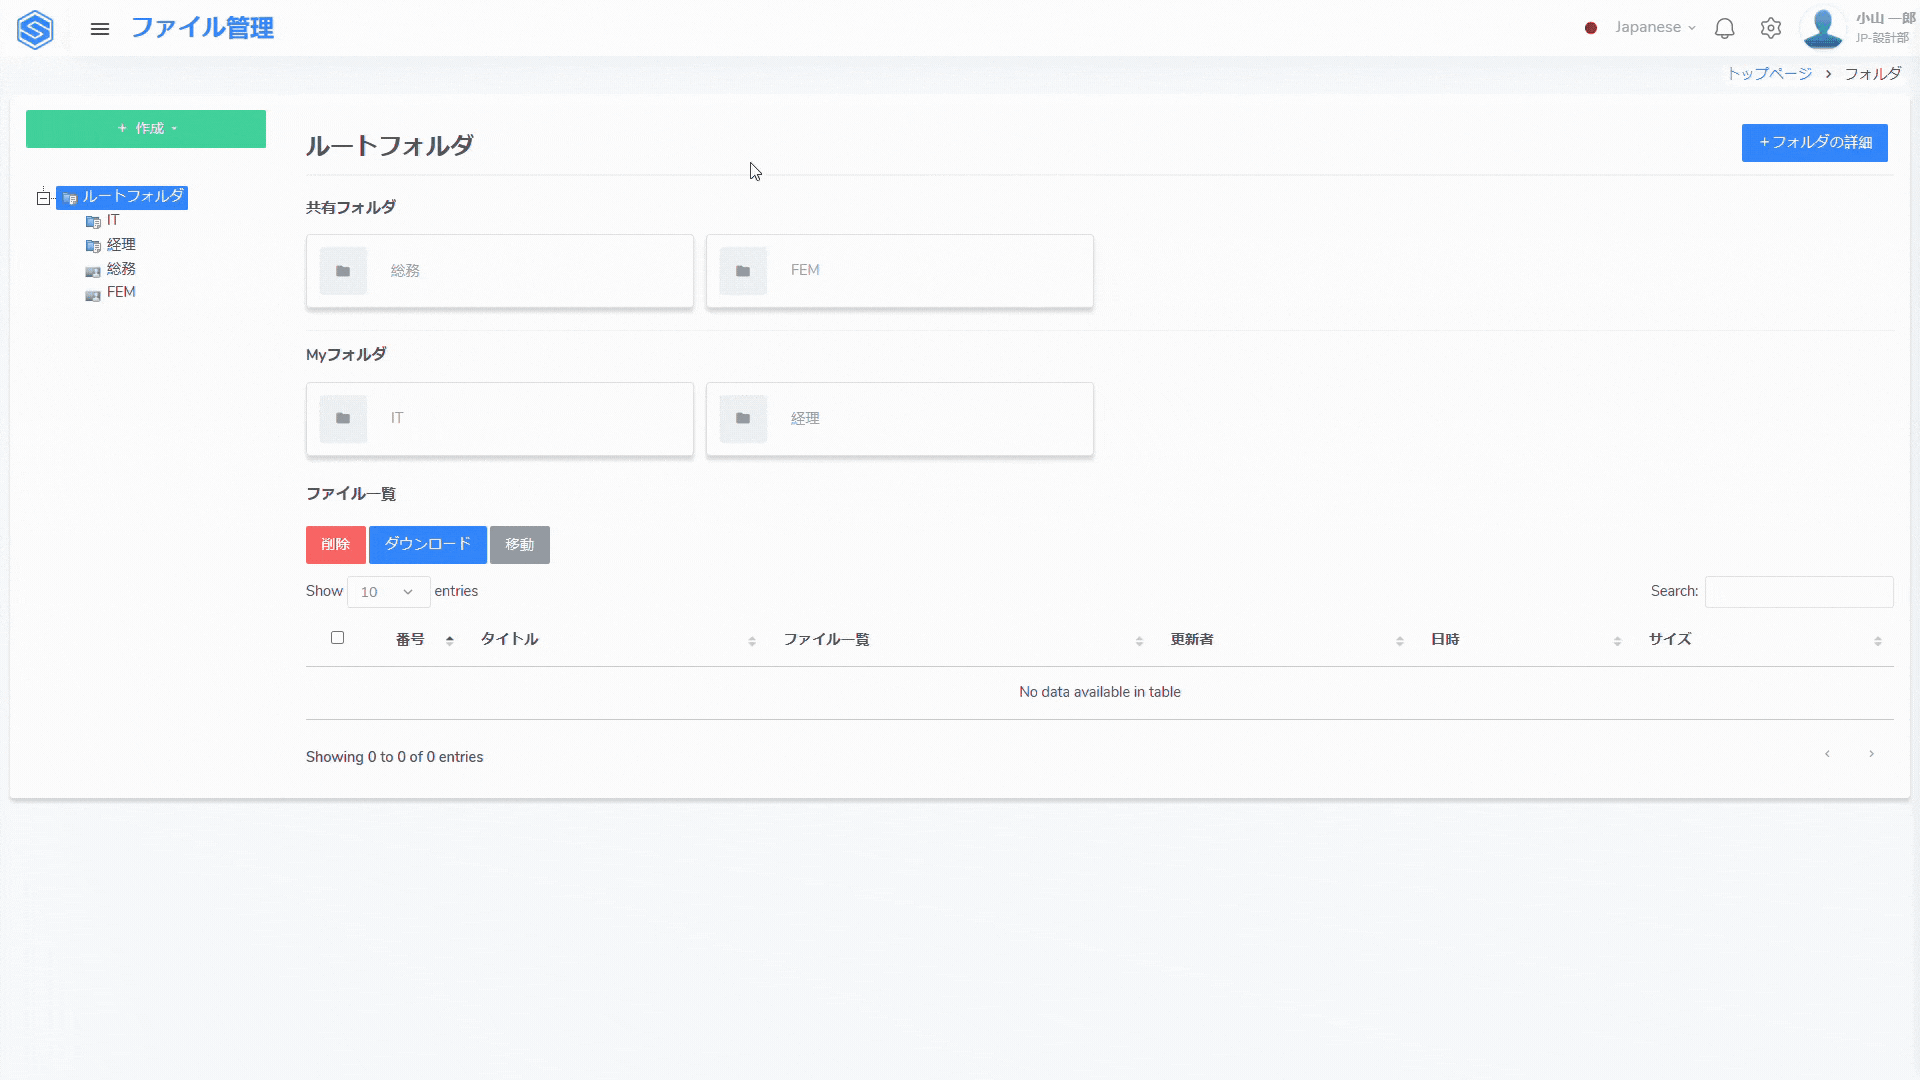Open the notifications bell
Image resolution: width=1920 pixels, height=1080 pixels.
point(1724,29)
